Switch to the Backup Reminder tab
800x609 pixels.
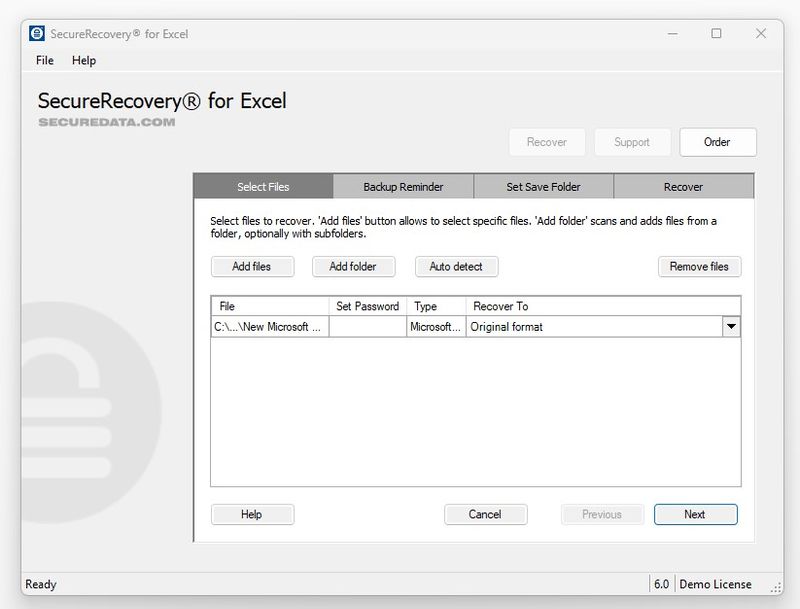tap(402, 186)
